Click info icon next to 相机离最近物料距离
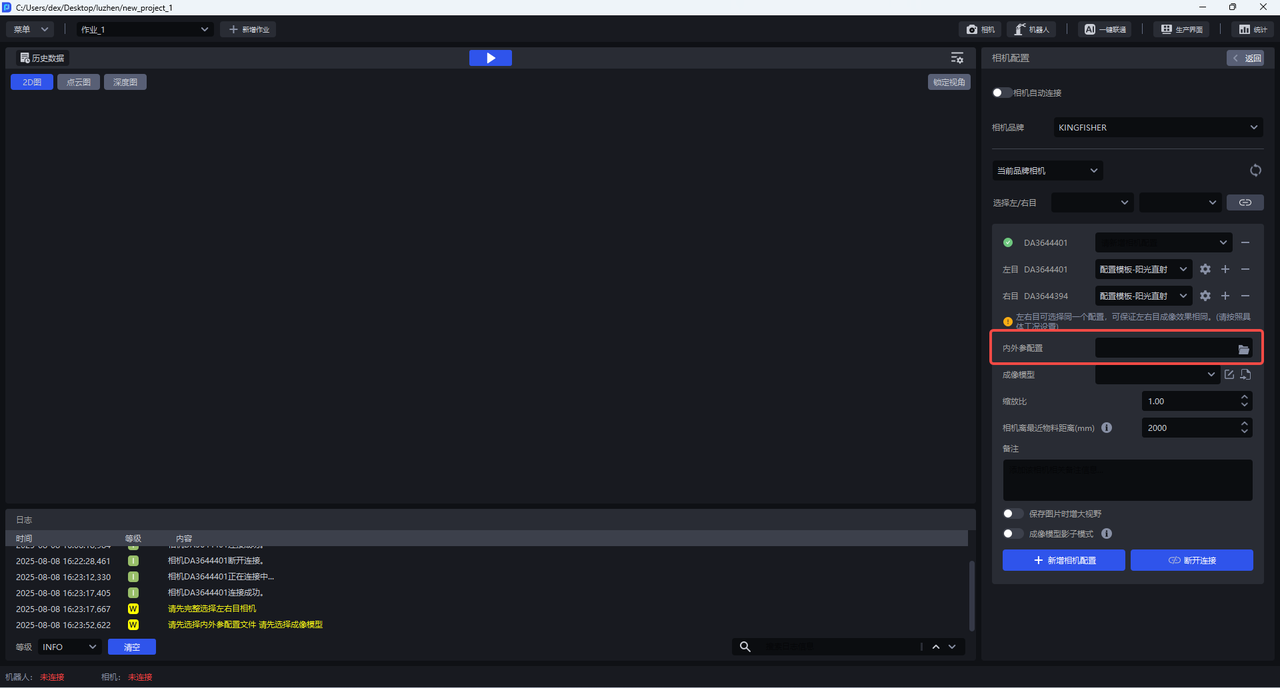This screenshot has height=688, width=1280. 1107,428
